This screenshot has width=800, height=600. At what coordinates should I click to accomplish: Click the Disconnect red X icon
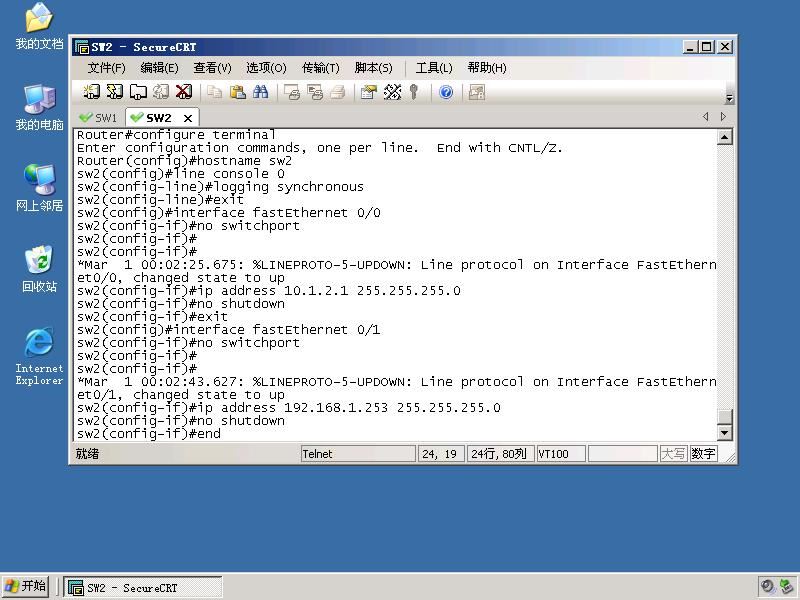[x=184, y=92]
